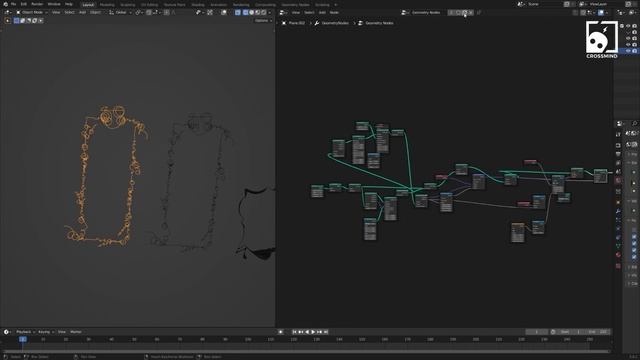This screenshot has height=360, width=640.
Task: Toggle visibility eye of highlighted outliner item
Action: point(628,50)
